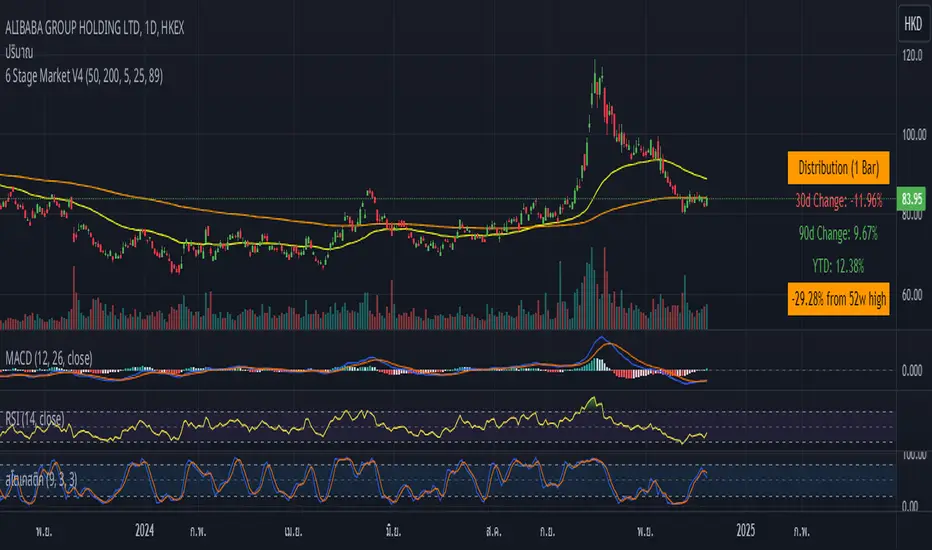Click the 0.000 MACD axis label
The image size is (932, 550).
(912, 370)
